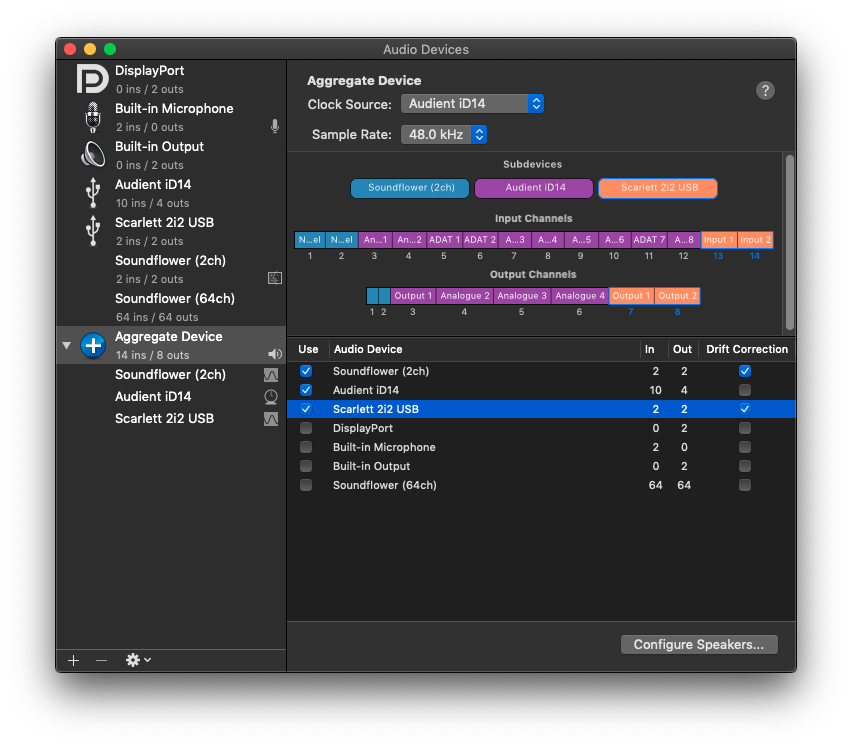Screen dimensions: 852x746
Task: Click the plus icon to add device
Action: [x=73, y=660]
